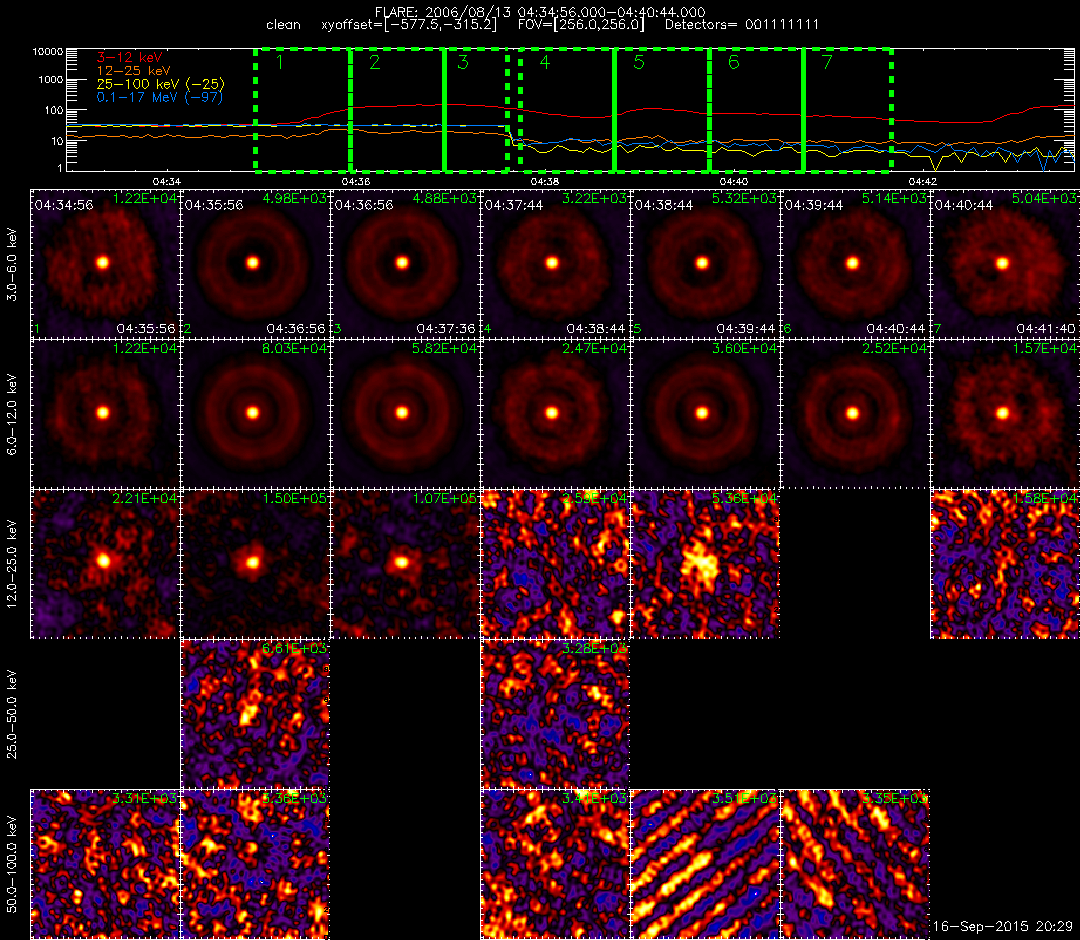Screen dimensions: 1080x940
Task: Select the striped 50.0-100.0 keV image for interval 5
Action: click(x=705, y=864)
